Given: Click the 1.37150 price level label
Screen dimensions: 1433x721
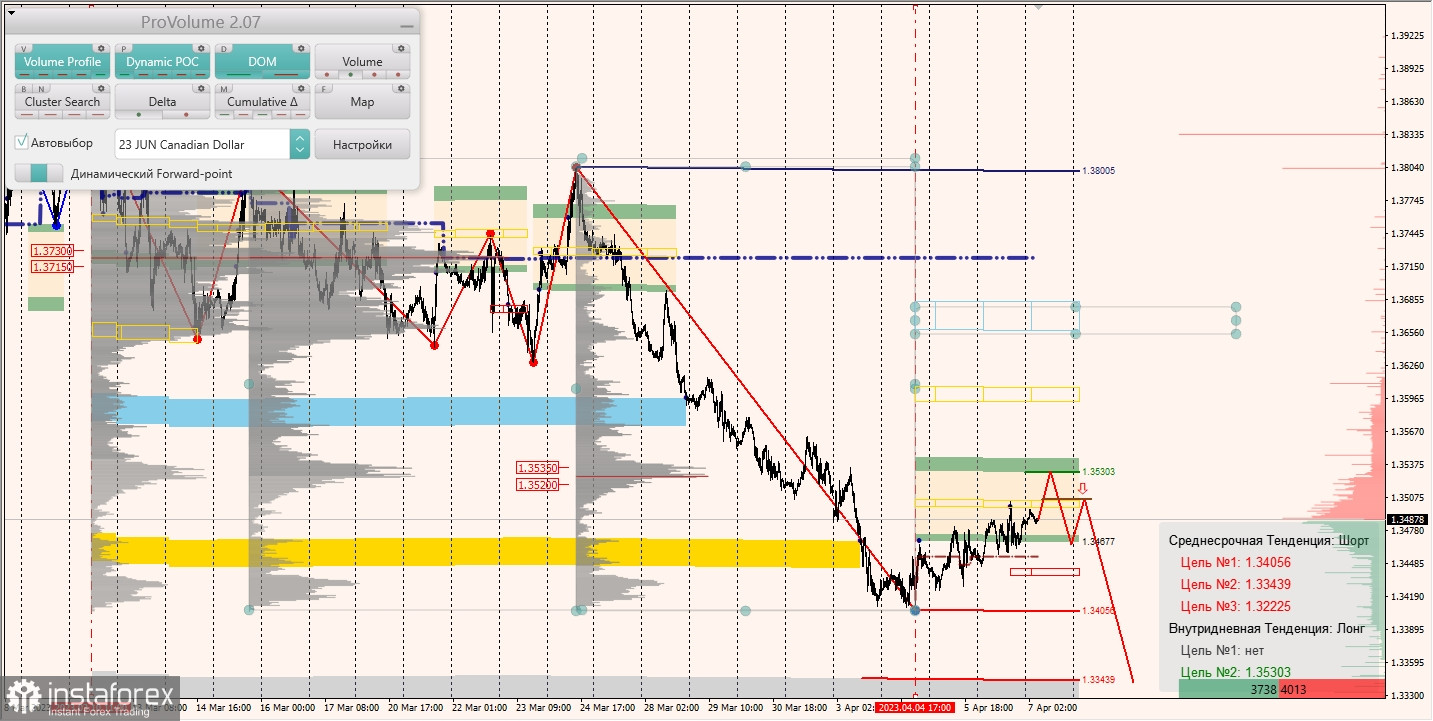Looking at the screenshot, I should [50, 267].
